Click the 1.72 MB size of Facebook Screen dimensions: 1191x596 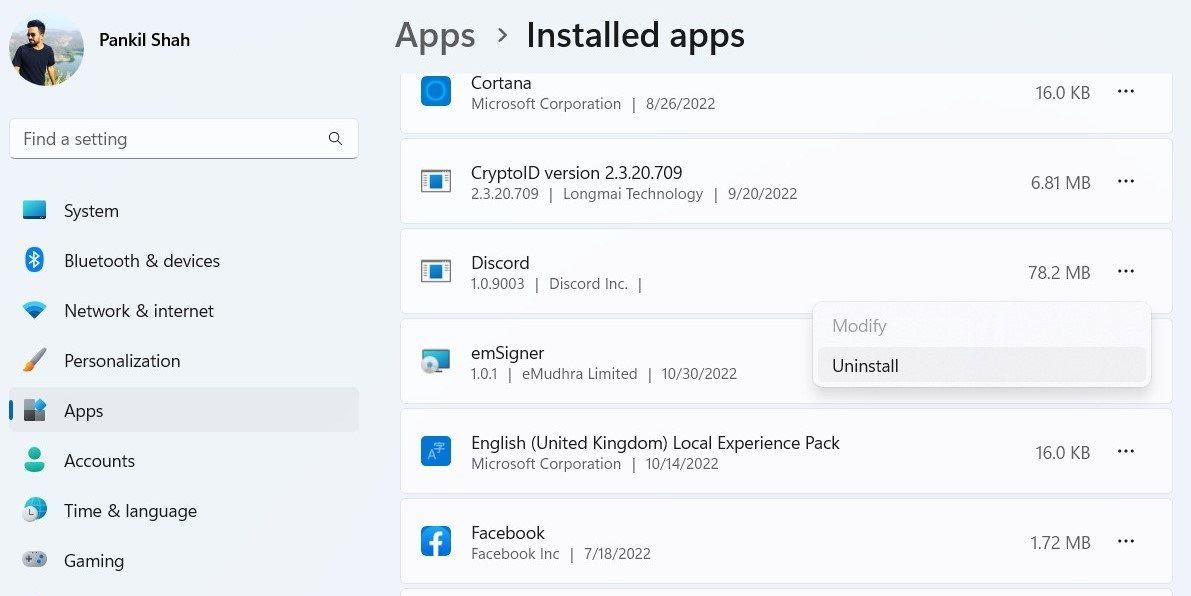(1060, 543)
